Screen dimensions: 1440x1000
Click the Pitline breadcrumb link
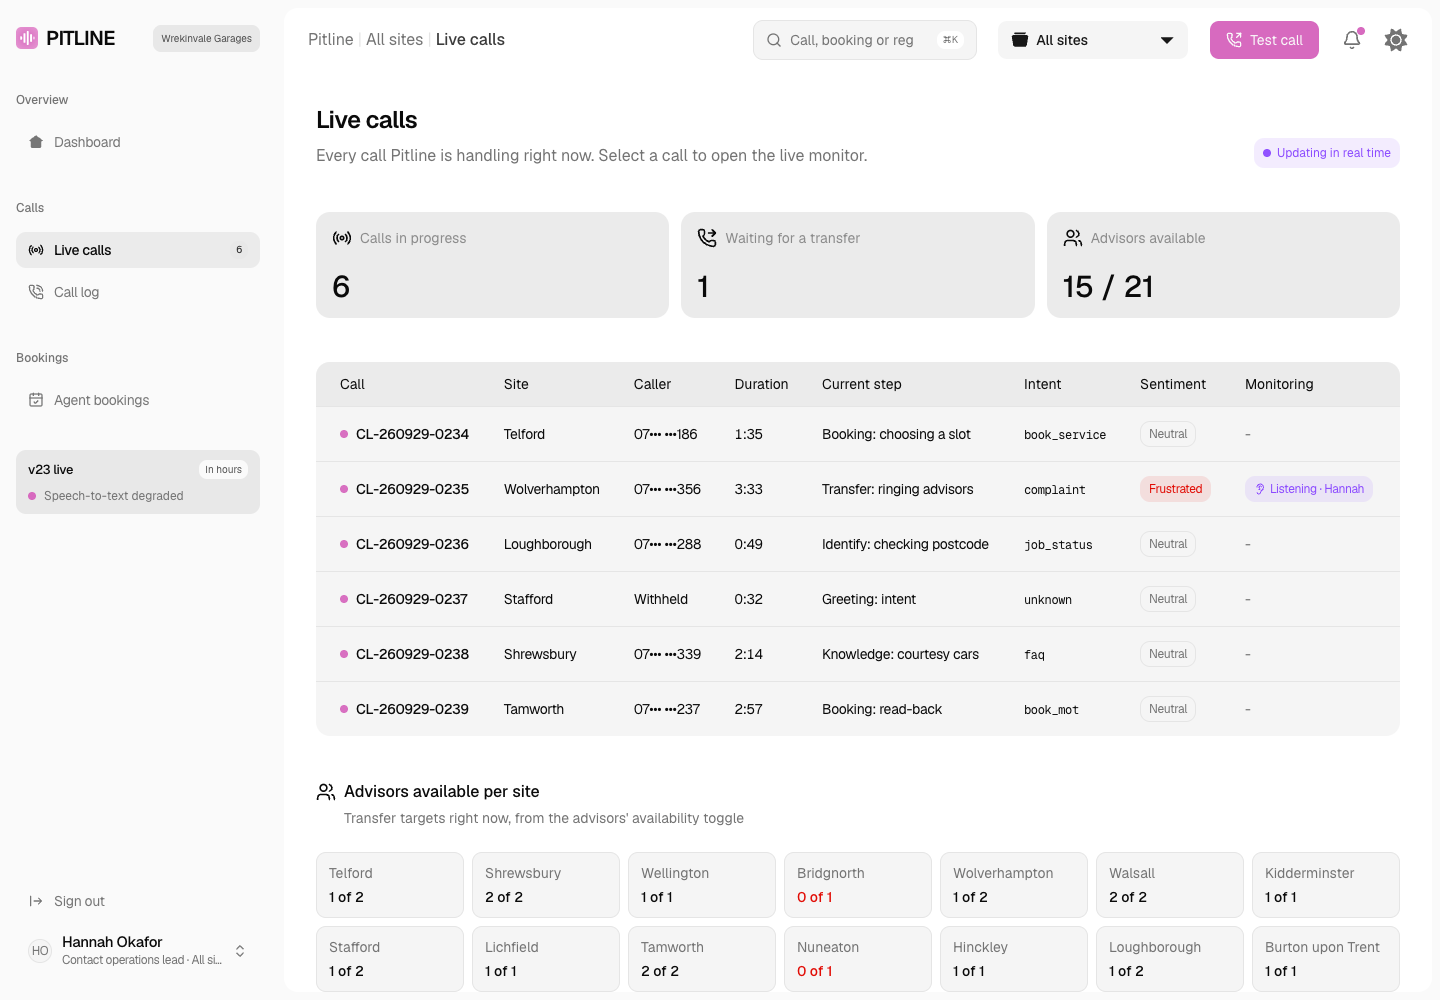331,40
